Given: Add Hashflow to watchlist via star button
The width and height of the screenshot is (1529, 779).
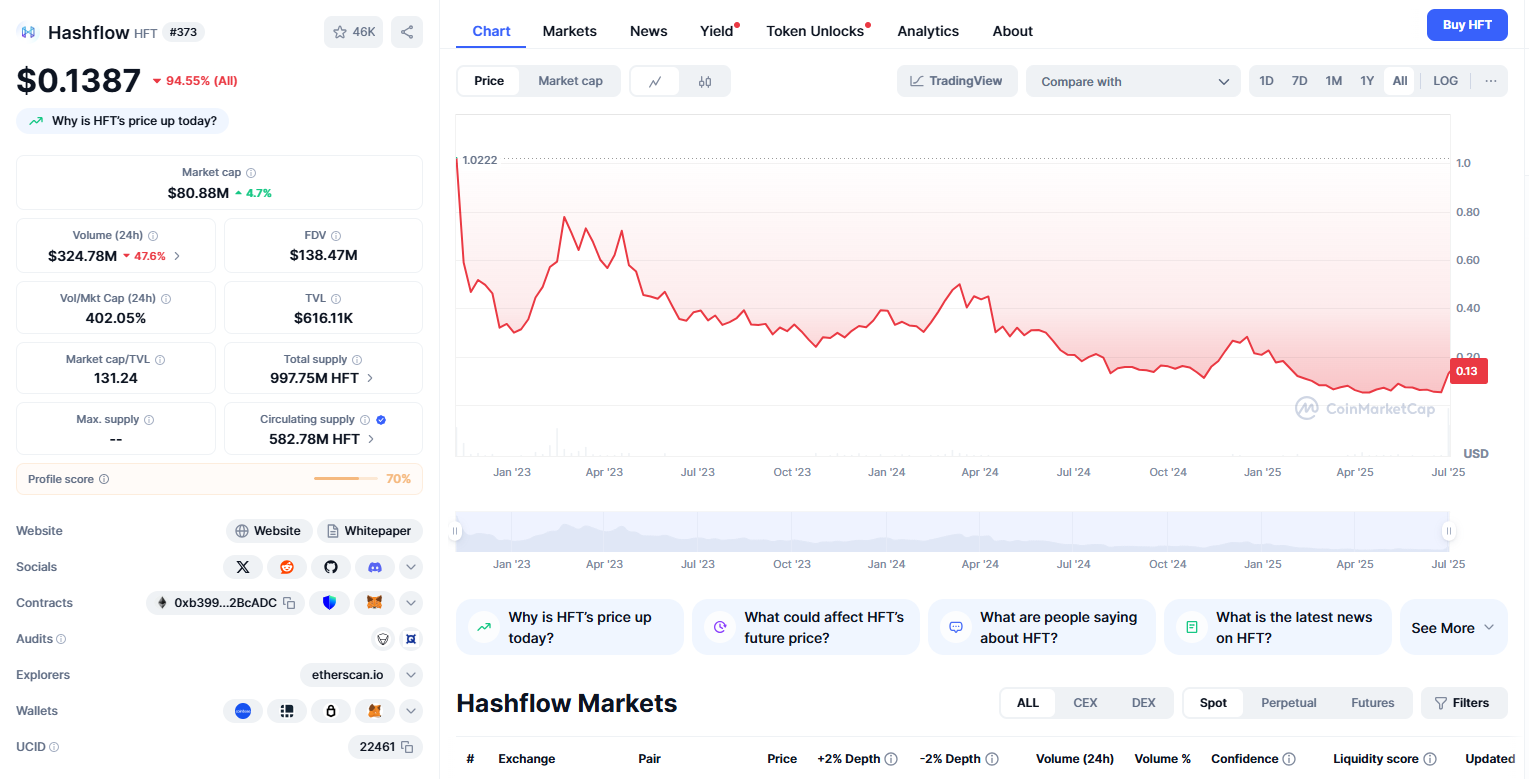Looking at the screenshot, I should click(353, 32).
